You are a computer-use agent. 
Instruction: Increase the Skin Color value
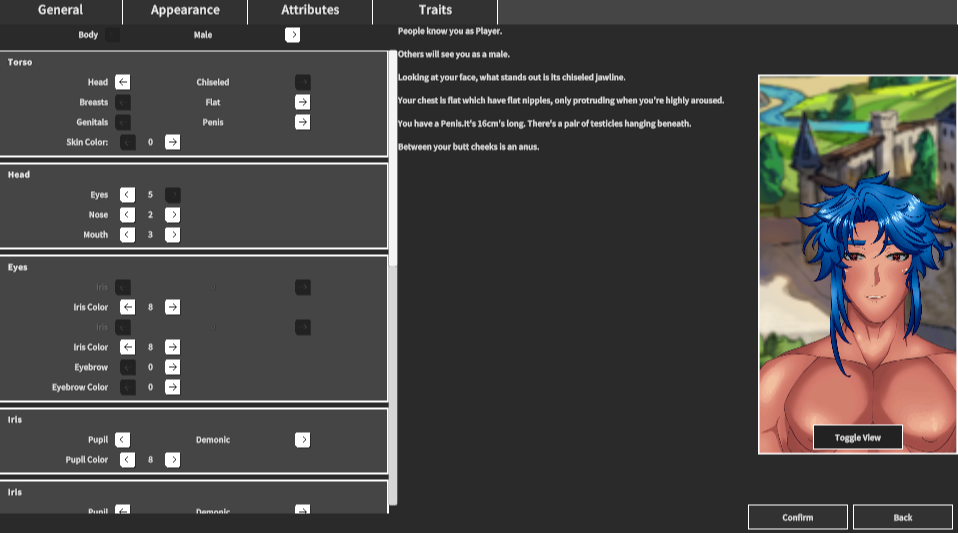(x=173, y=142)
